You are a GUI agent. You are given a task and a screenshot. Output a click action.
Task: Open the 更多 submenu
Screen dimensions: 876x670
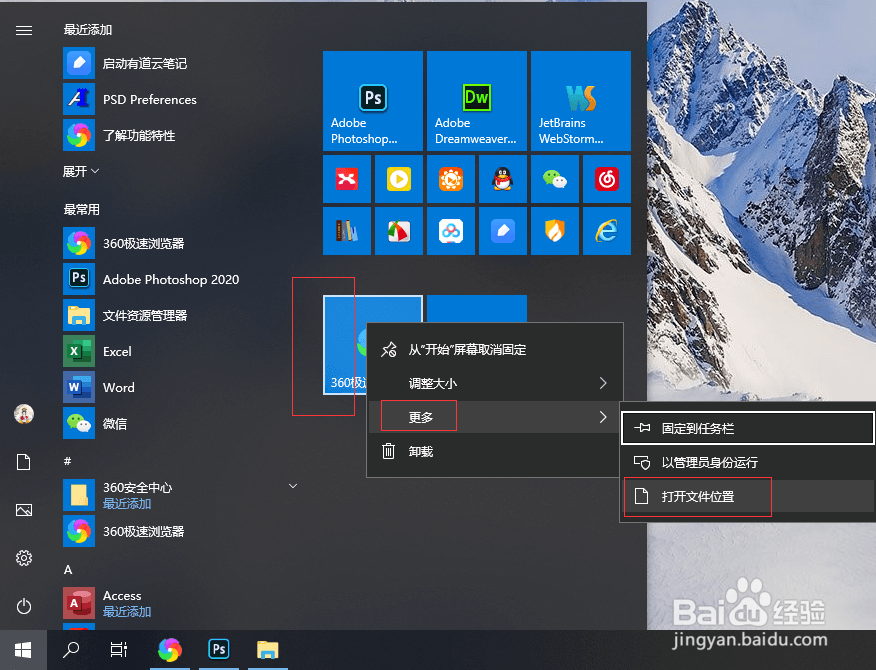point(494,417)
